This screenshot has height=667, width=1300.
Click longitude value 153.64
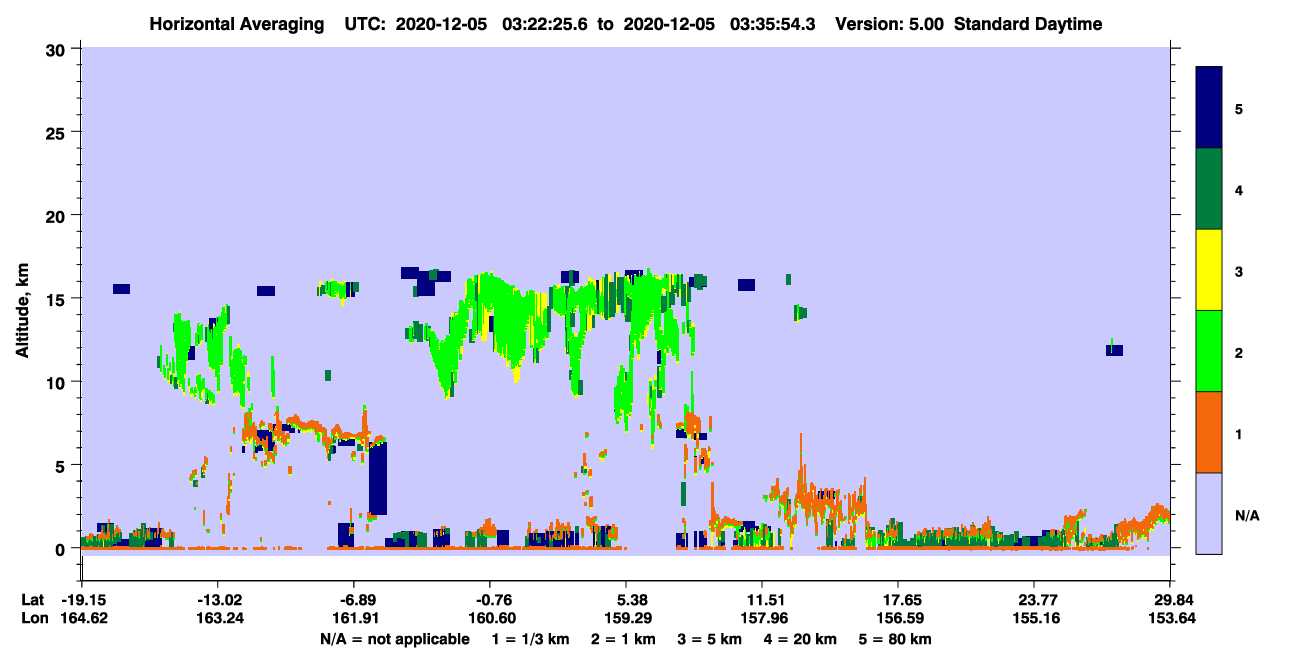1170,618
